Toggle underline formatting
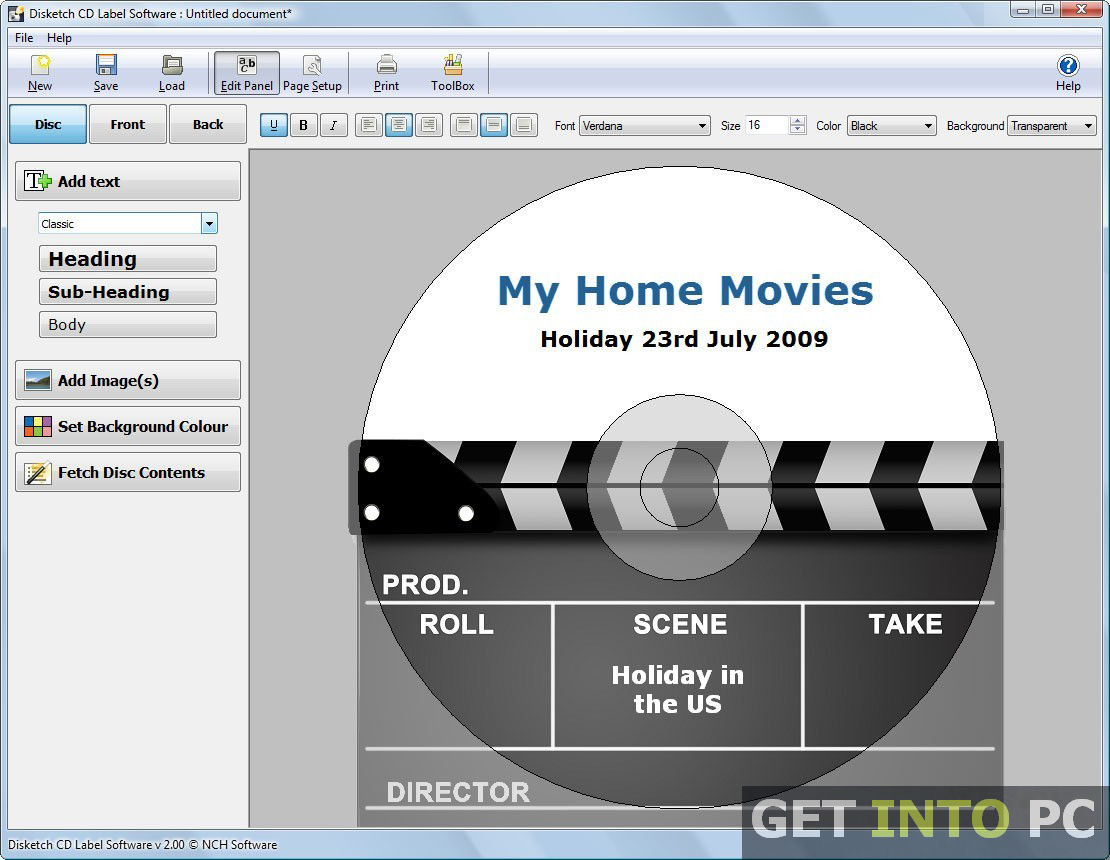This screenshot has height=860, width=1110. 273,125
